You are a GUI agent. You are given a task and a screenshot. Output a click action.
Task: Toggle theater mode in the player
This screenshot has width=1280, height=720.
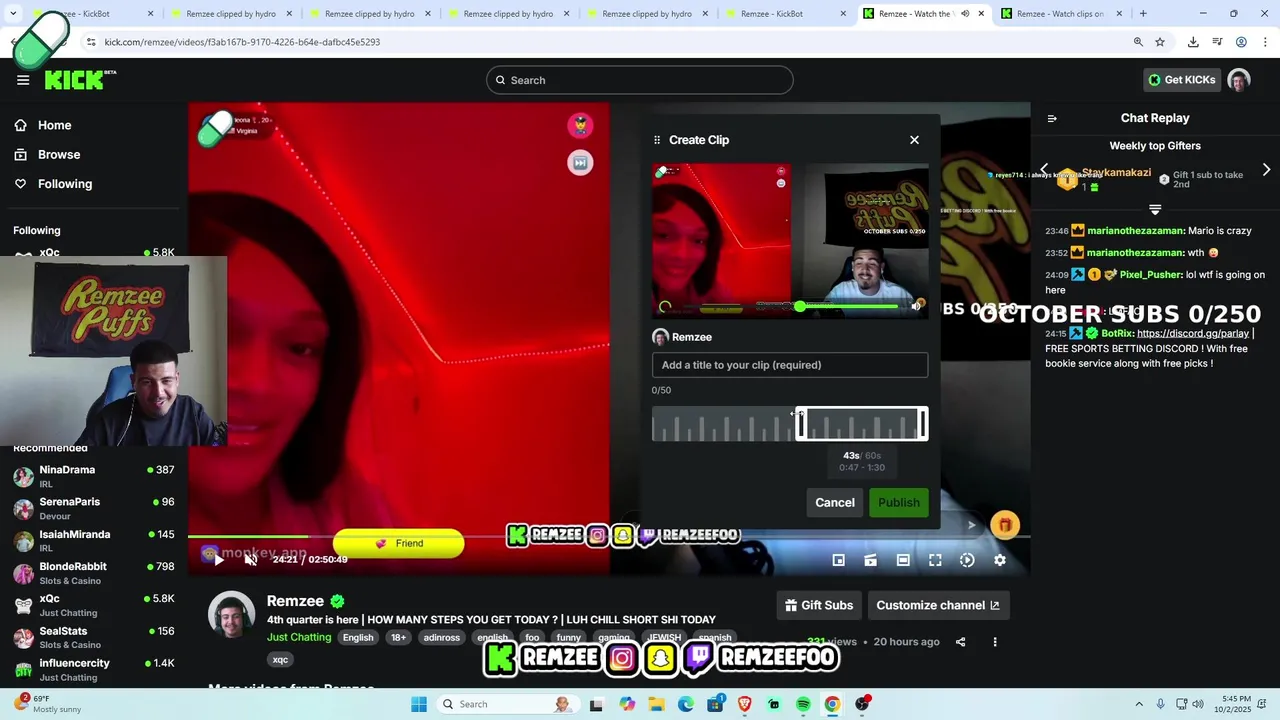tap(903, 560)
